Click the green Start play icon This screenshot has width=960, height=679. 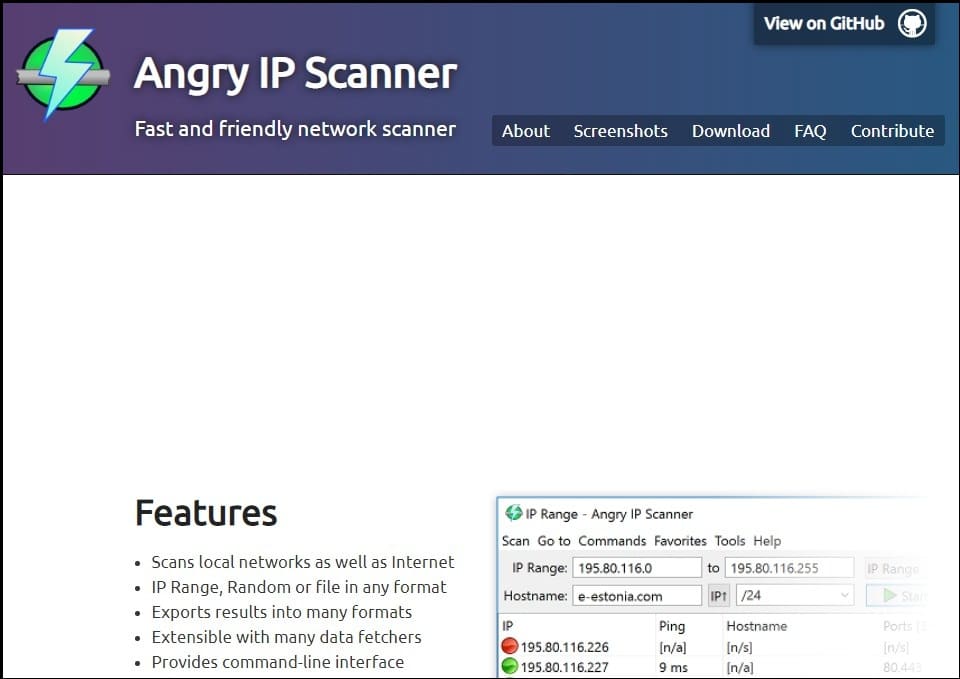pyautogui.click(x=890, y=595)
